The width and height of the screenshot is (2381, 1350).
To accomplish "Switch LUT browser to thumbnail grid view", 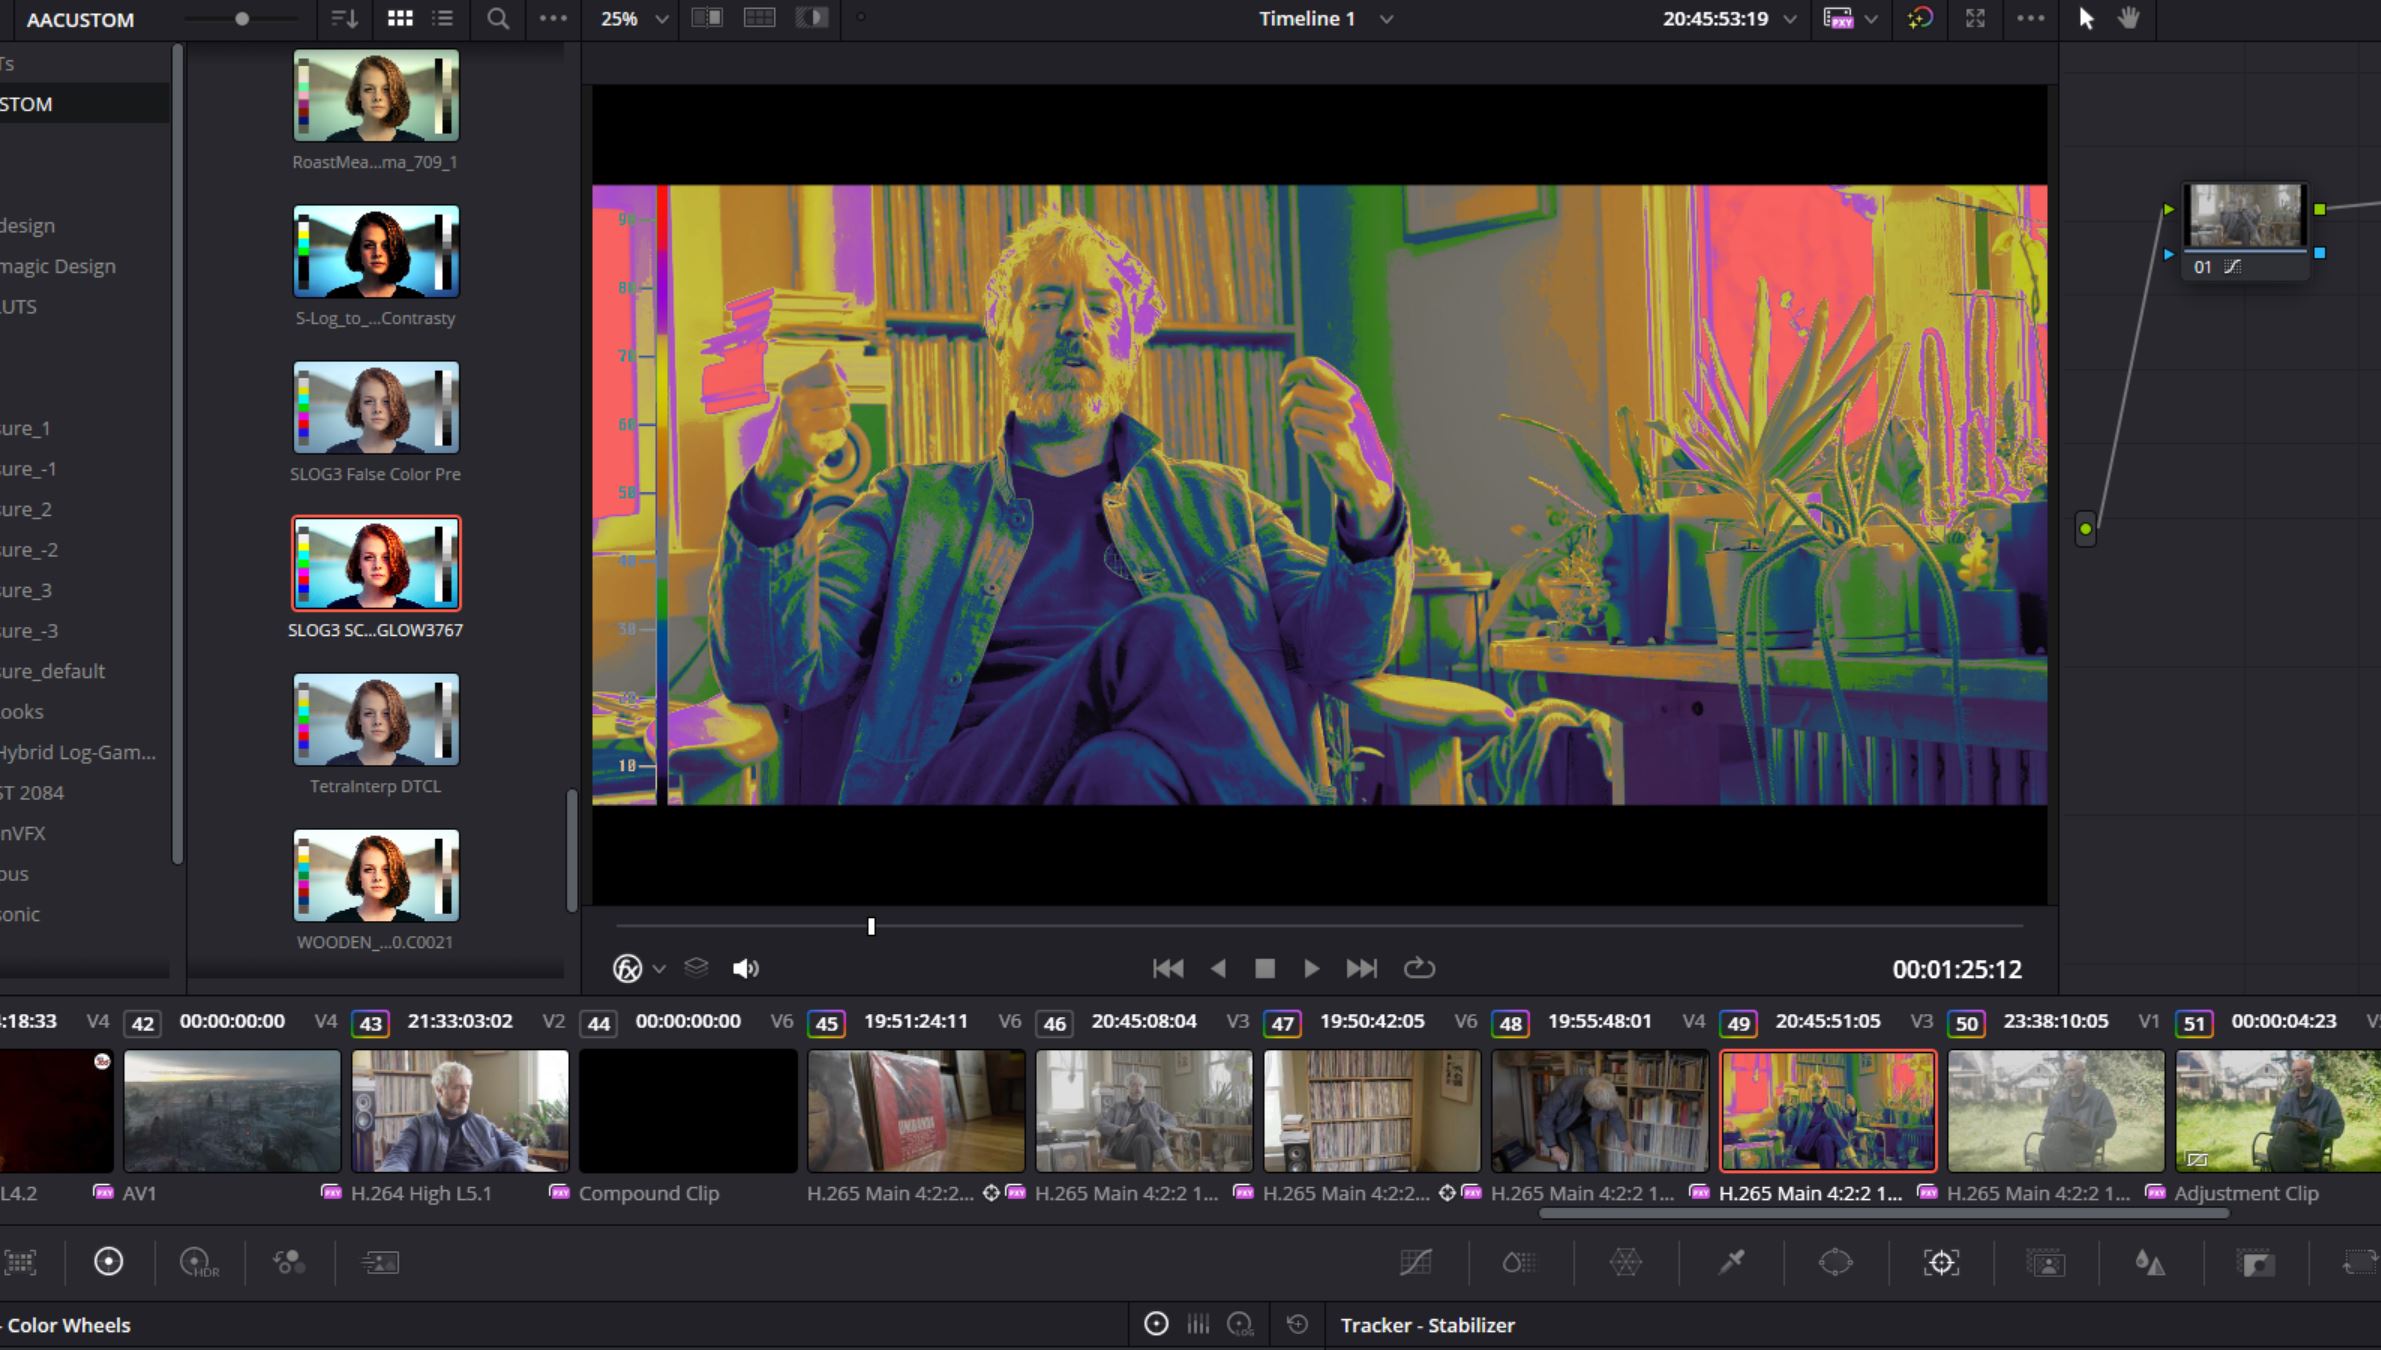I will click(400, 19).
